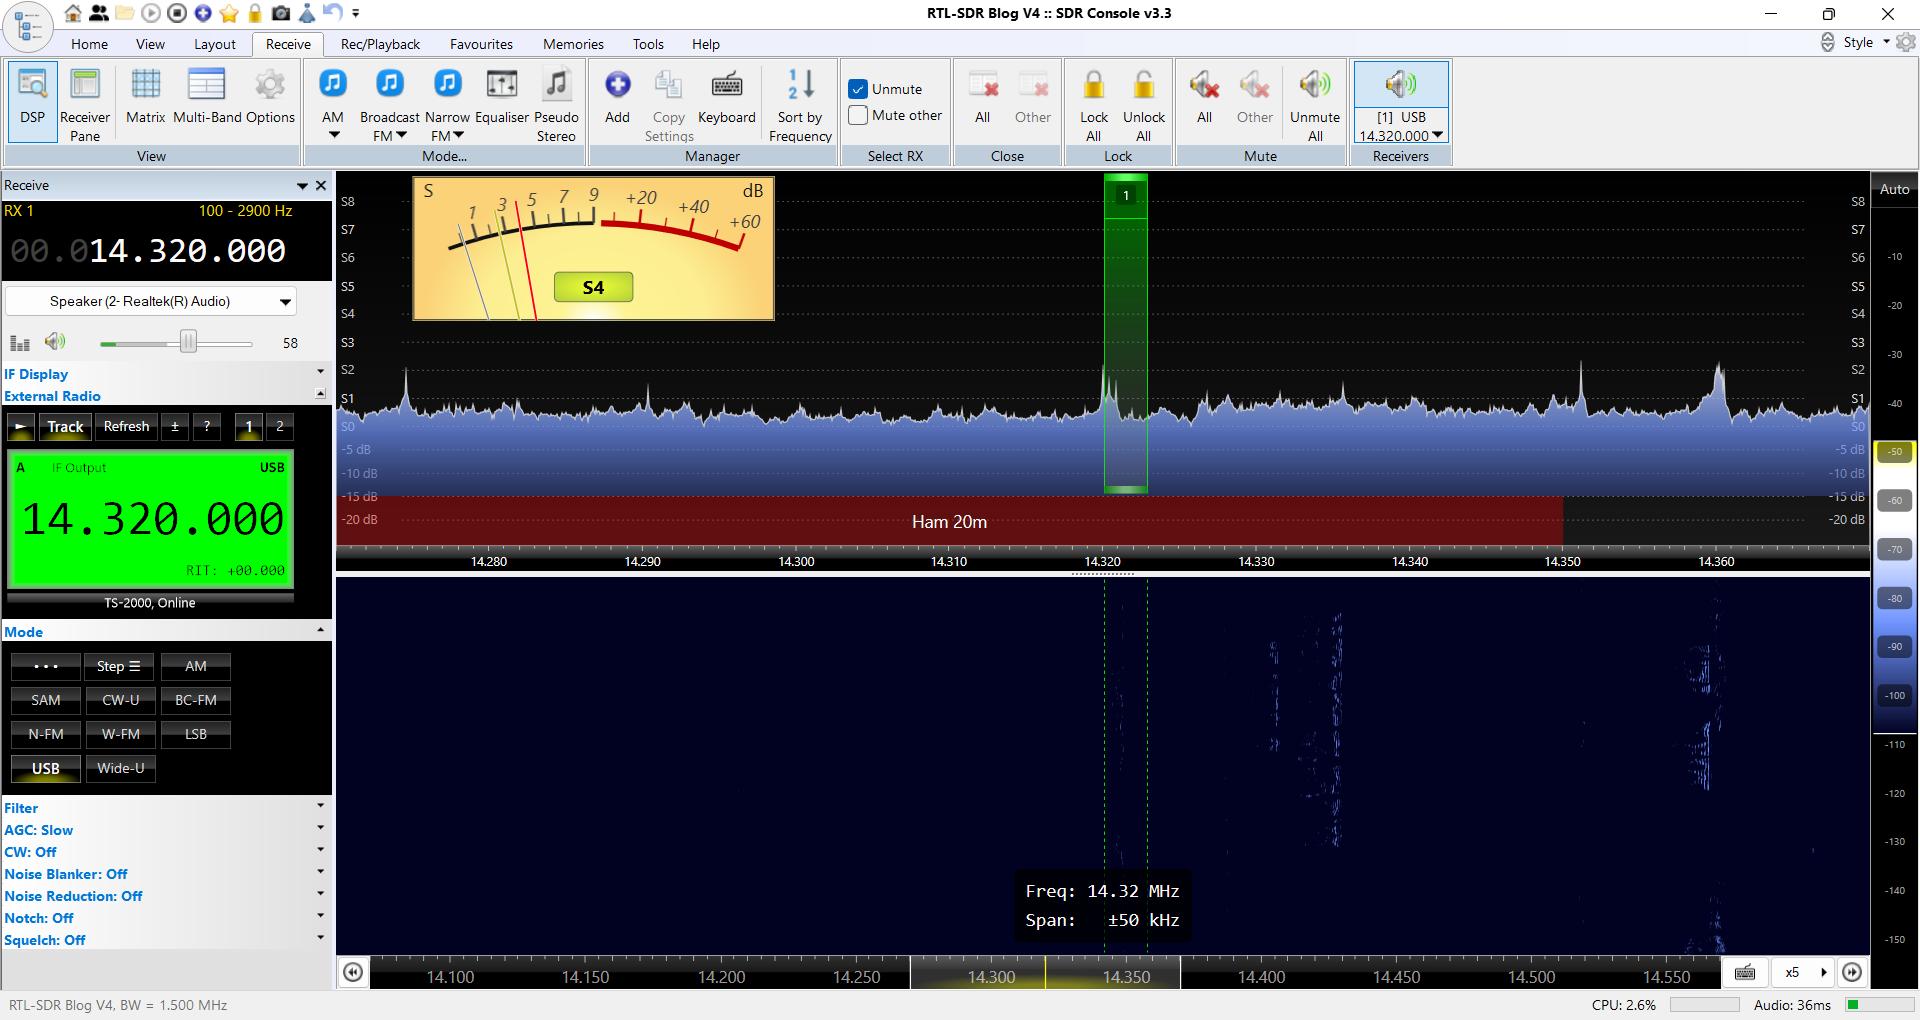Click the Step button in Mode panel
Image resolution: width=1920 pixels, height=1020 pixels.
(x=118, y=666)
